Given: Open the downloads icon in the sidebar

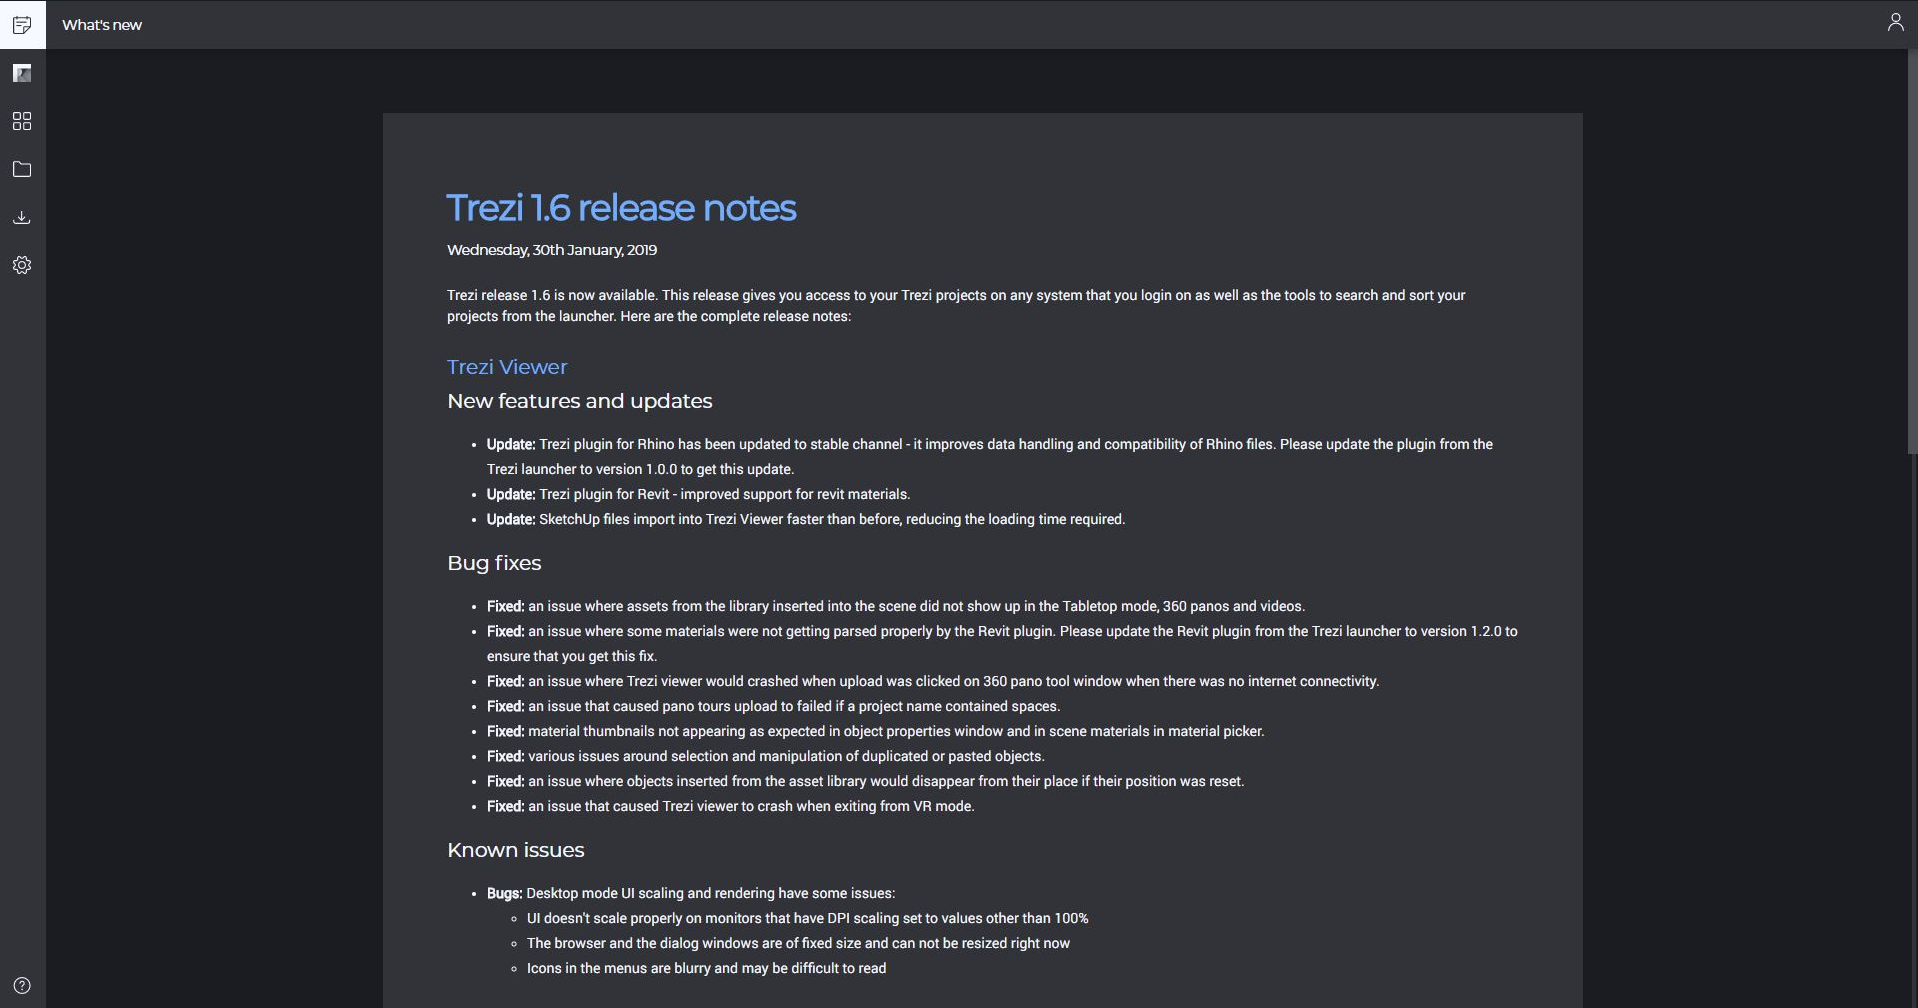Looking at the screenshot, I should click(22, 217).
